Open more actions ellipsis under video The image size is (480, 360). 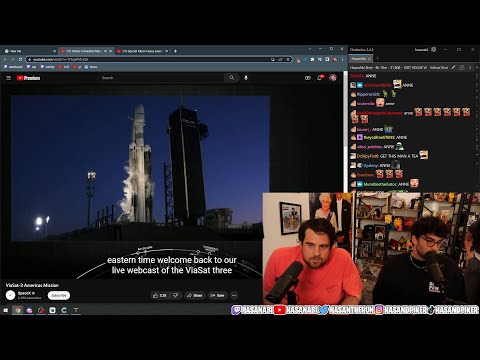coord(234,295)
